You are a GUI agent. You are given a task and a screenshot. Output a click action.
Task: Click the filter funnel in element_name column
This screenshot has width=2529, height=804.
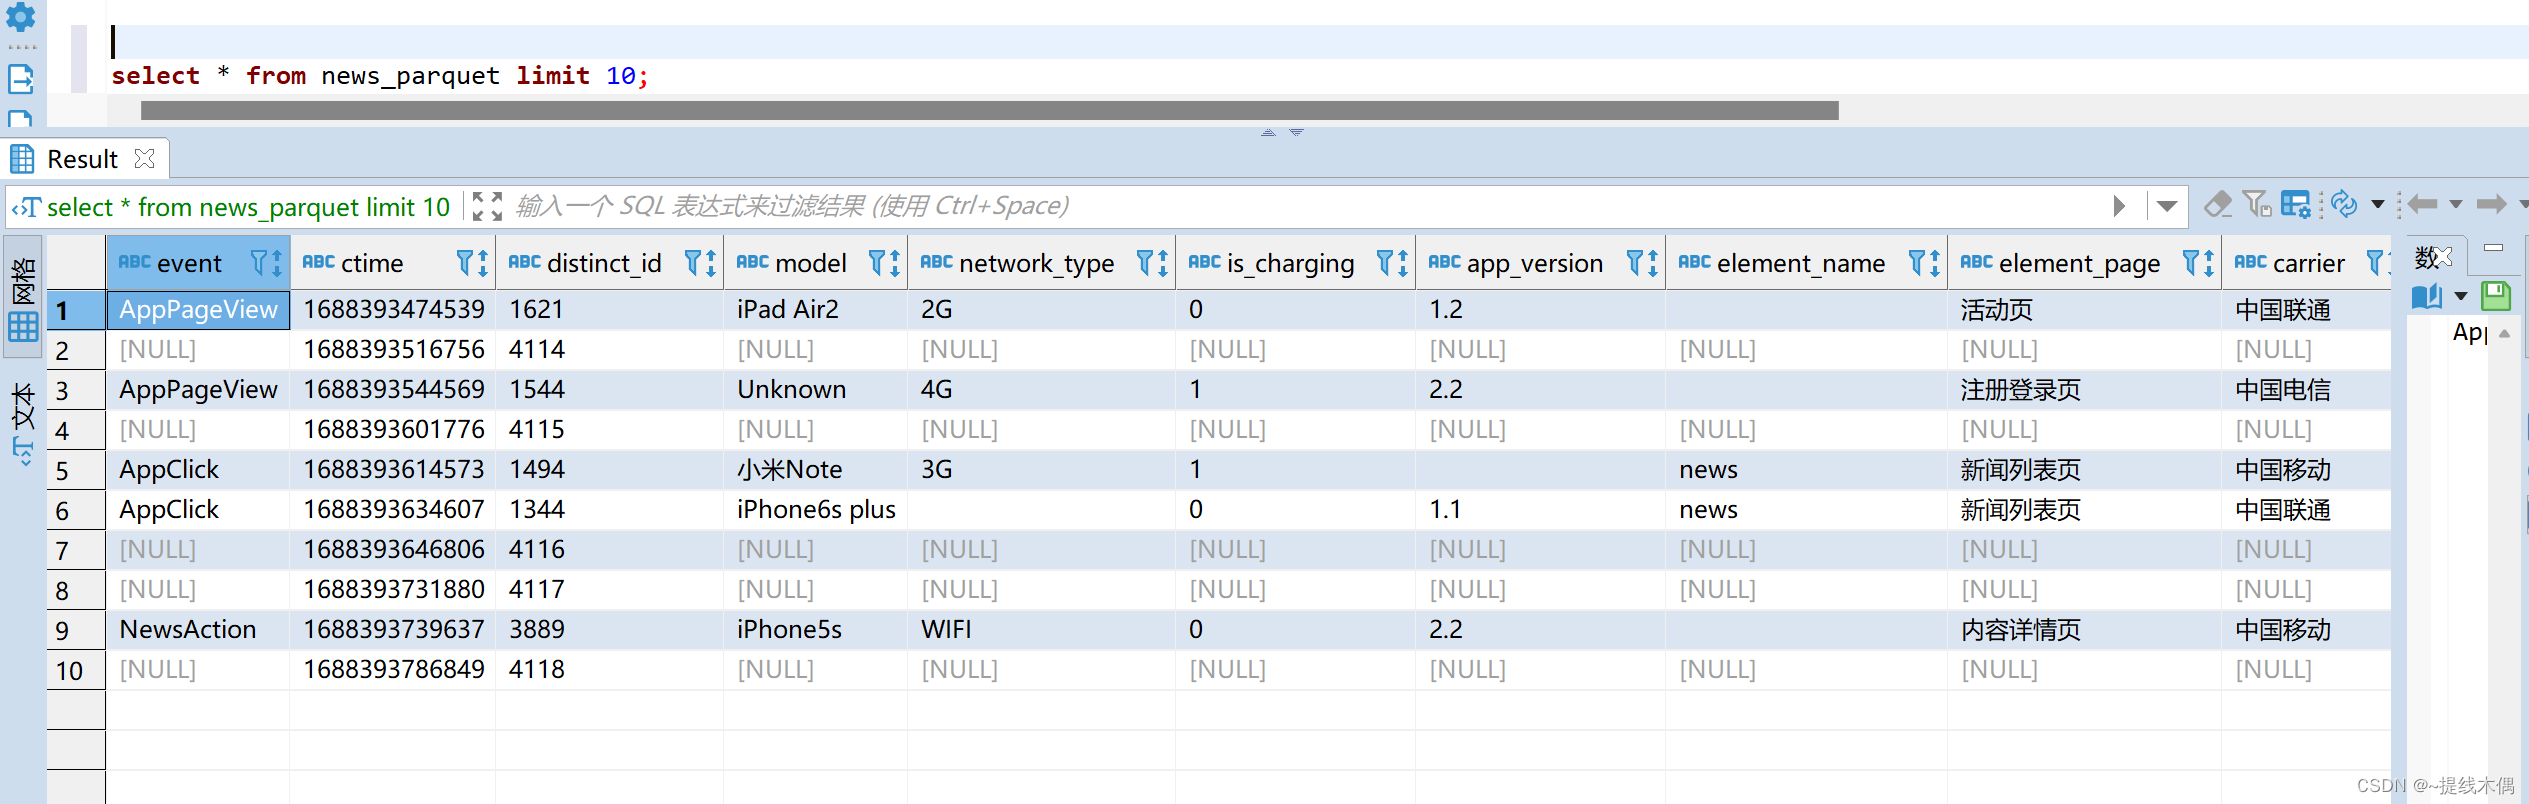[1917, 263]
